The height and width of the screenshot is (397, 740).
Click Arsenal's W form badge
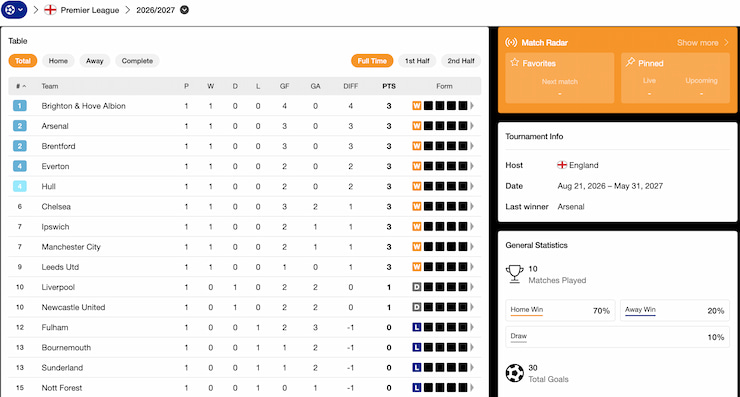pos(417,126)
